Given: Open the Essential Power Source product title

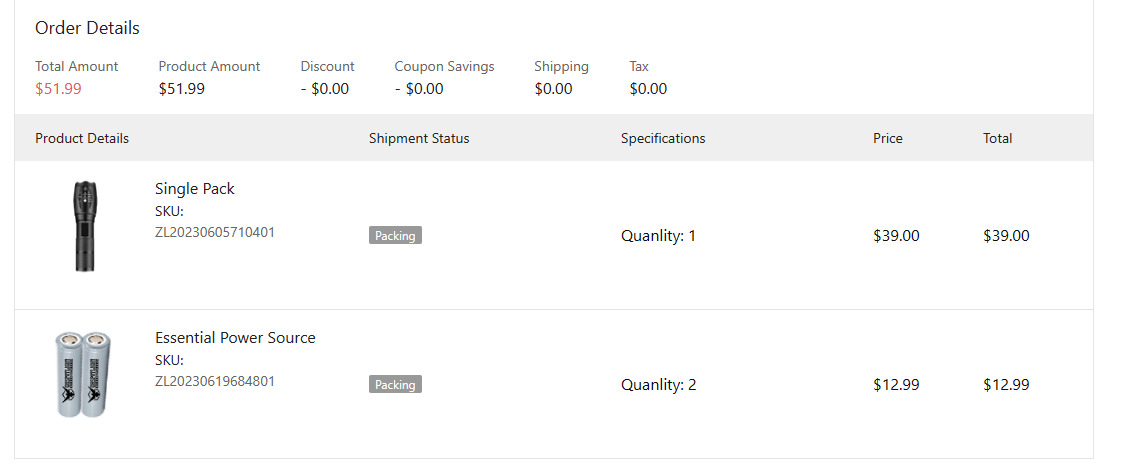Looking at the screenshot, I should coord(235,338).
